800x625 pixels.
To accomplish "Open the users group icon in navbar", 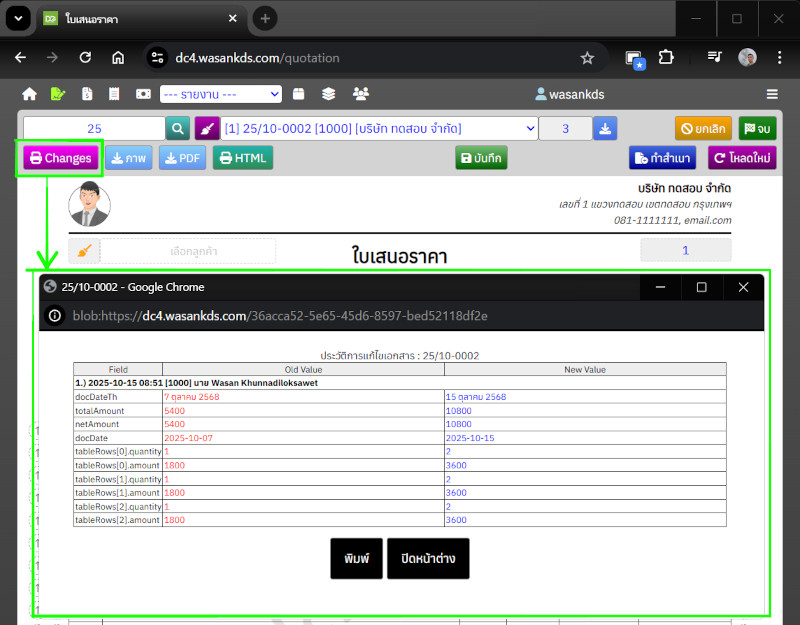I will tap(360, 94).
